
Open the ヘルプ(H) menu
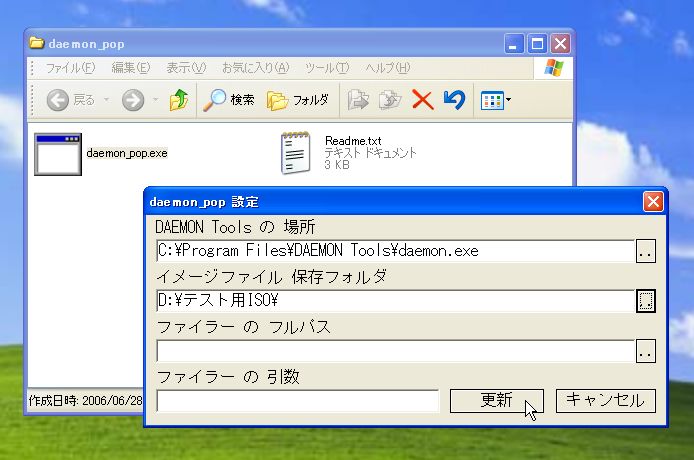click(x=388, y=68)
